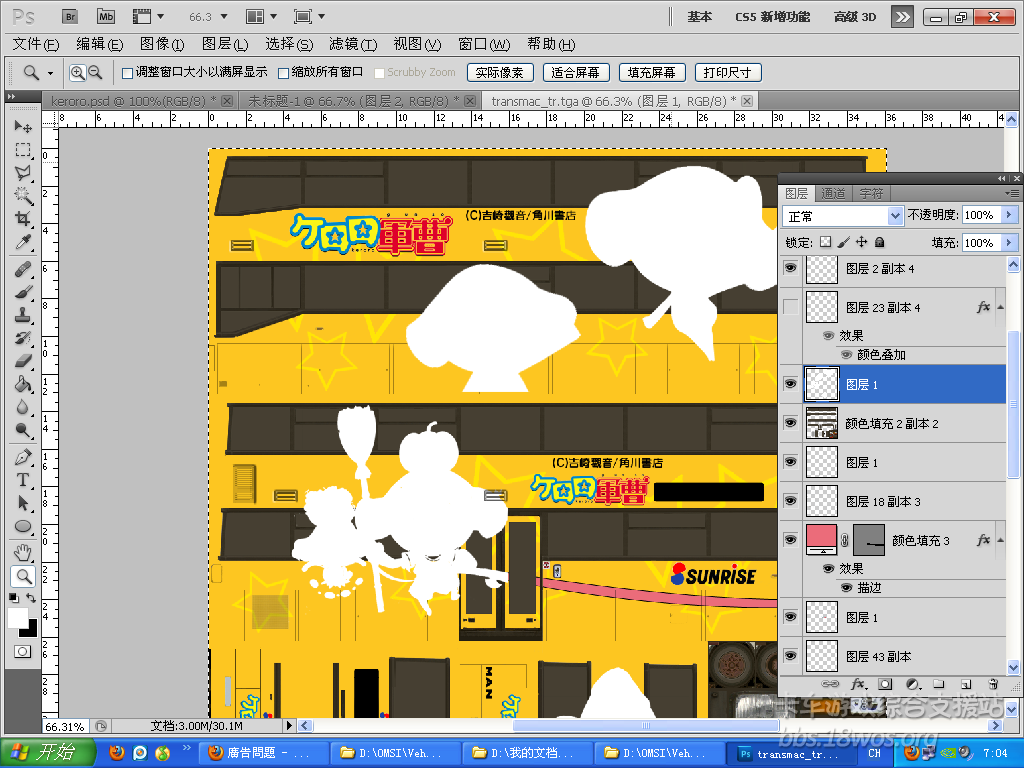
Task: Click the 适合屏幕 button
Action: (576, 73)
